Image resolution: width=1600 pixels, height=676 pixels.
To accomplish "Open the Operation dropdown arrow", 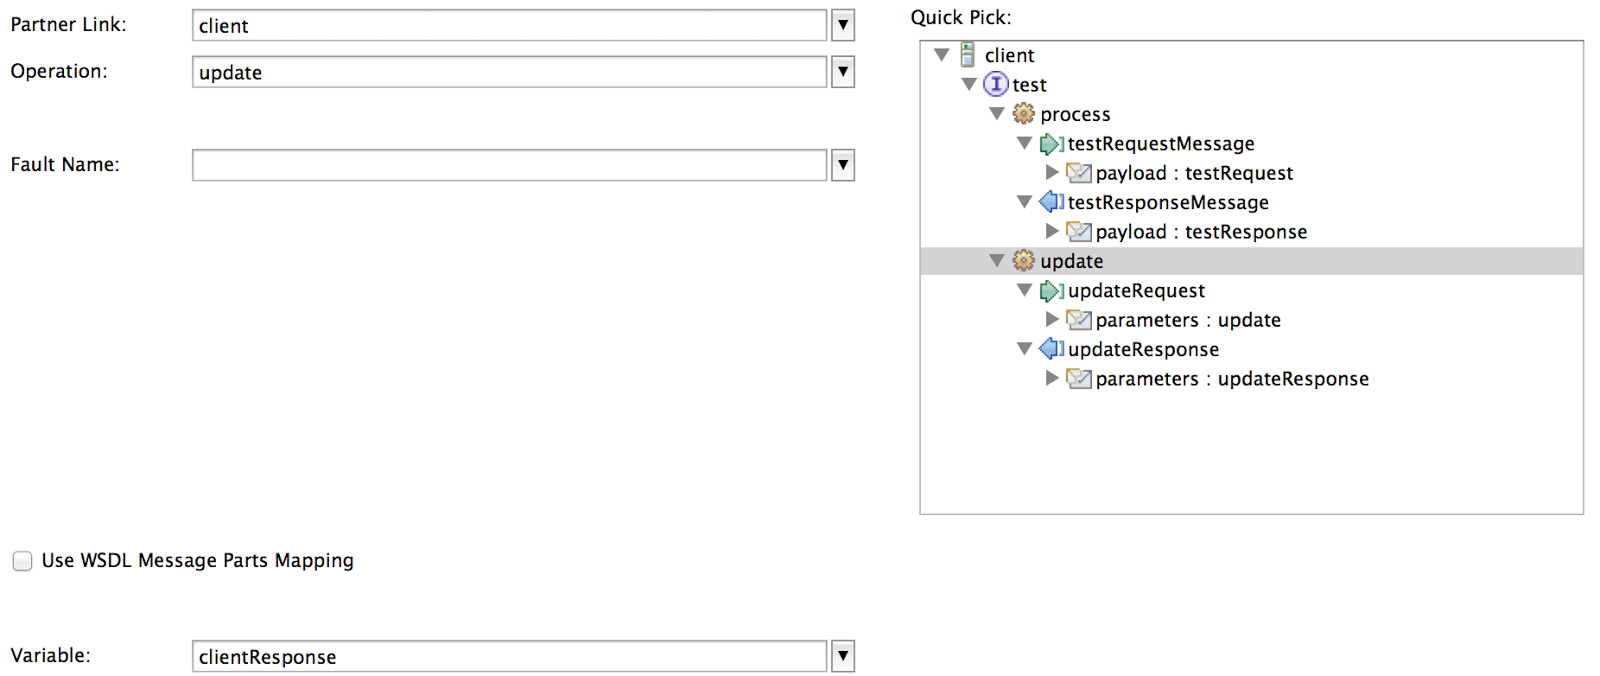I will (843, 71).
